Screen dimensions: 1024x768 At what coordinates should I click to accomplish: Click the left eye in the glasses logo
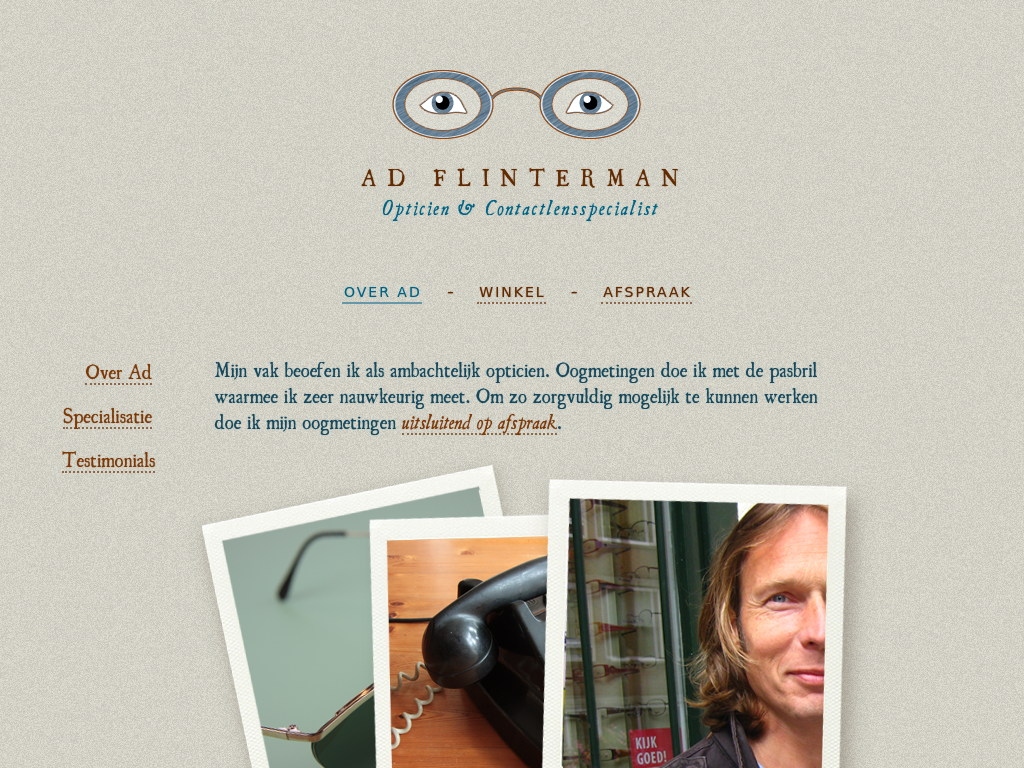[443, 103]
